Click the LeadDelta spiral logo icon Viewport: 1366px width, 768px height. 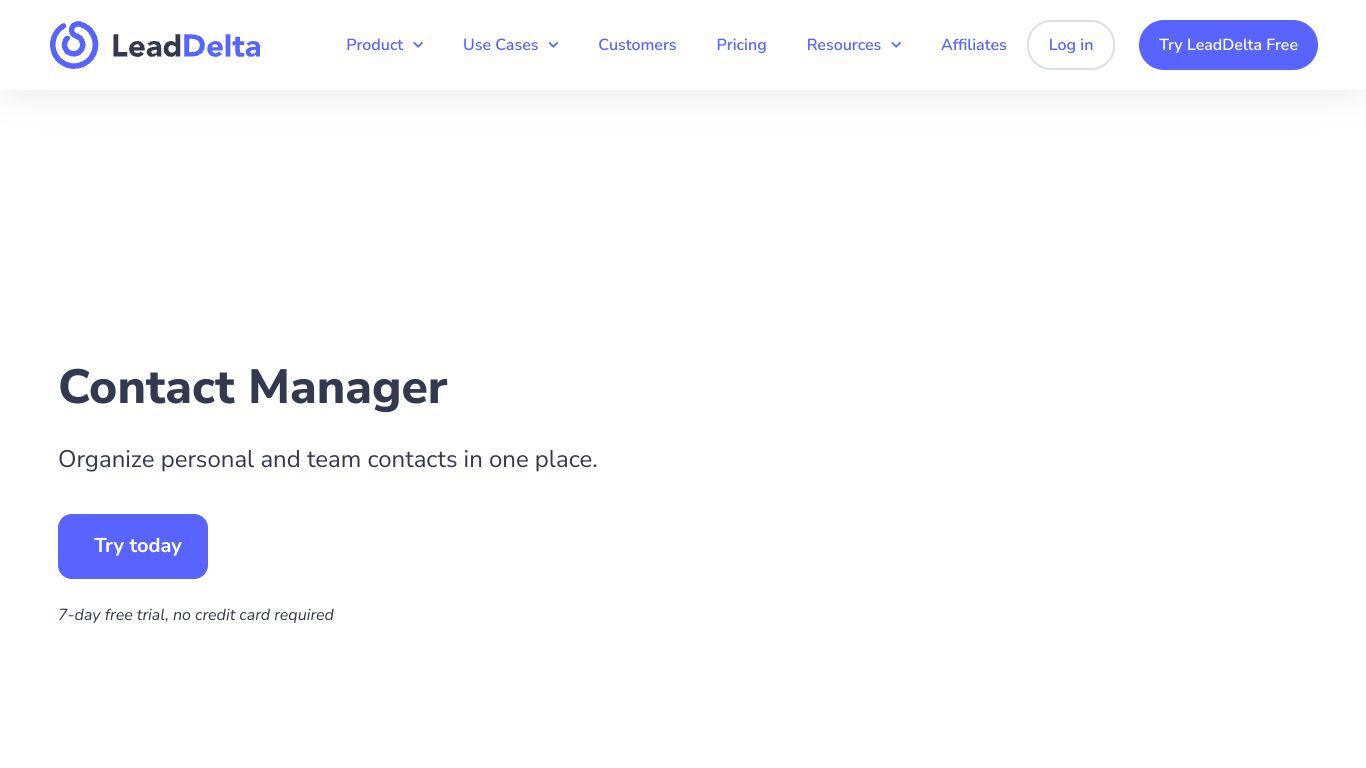74,45
